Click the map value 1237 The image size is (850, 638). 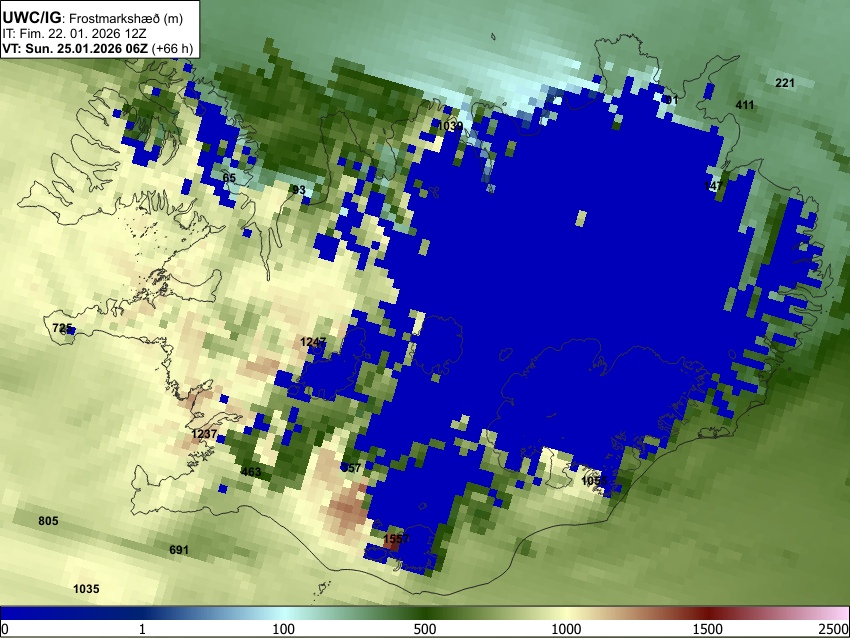click(x=204, y=434)
